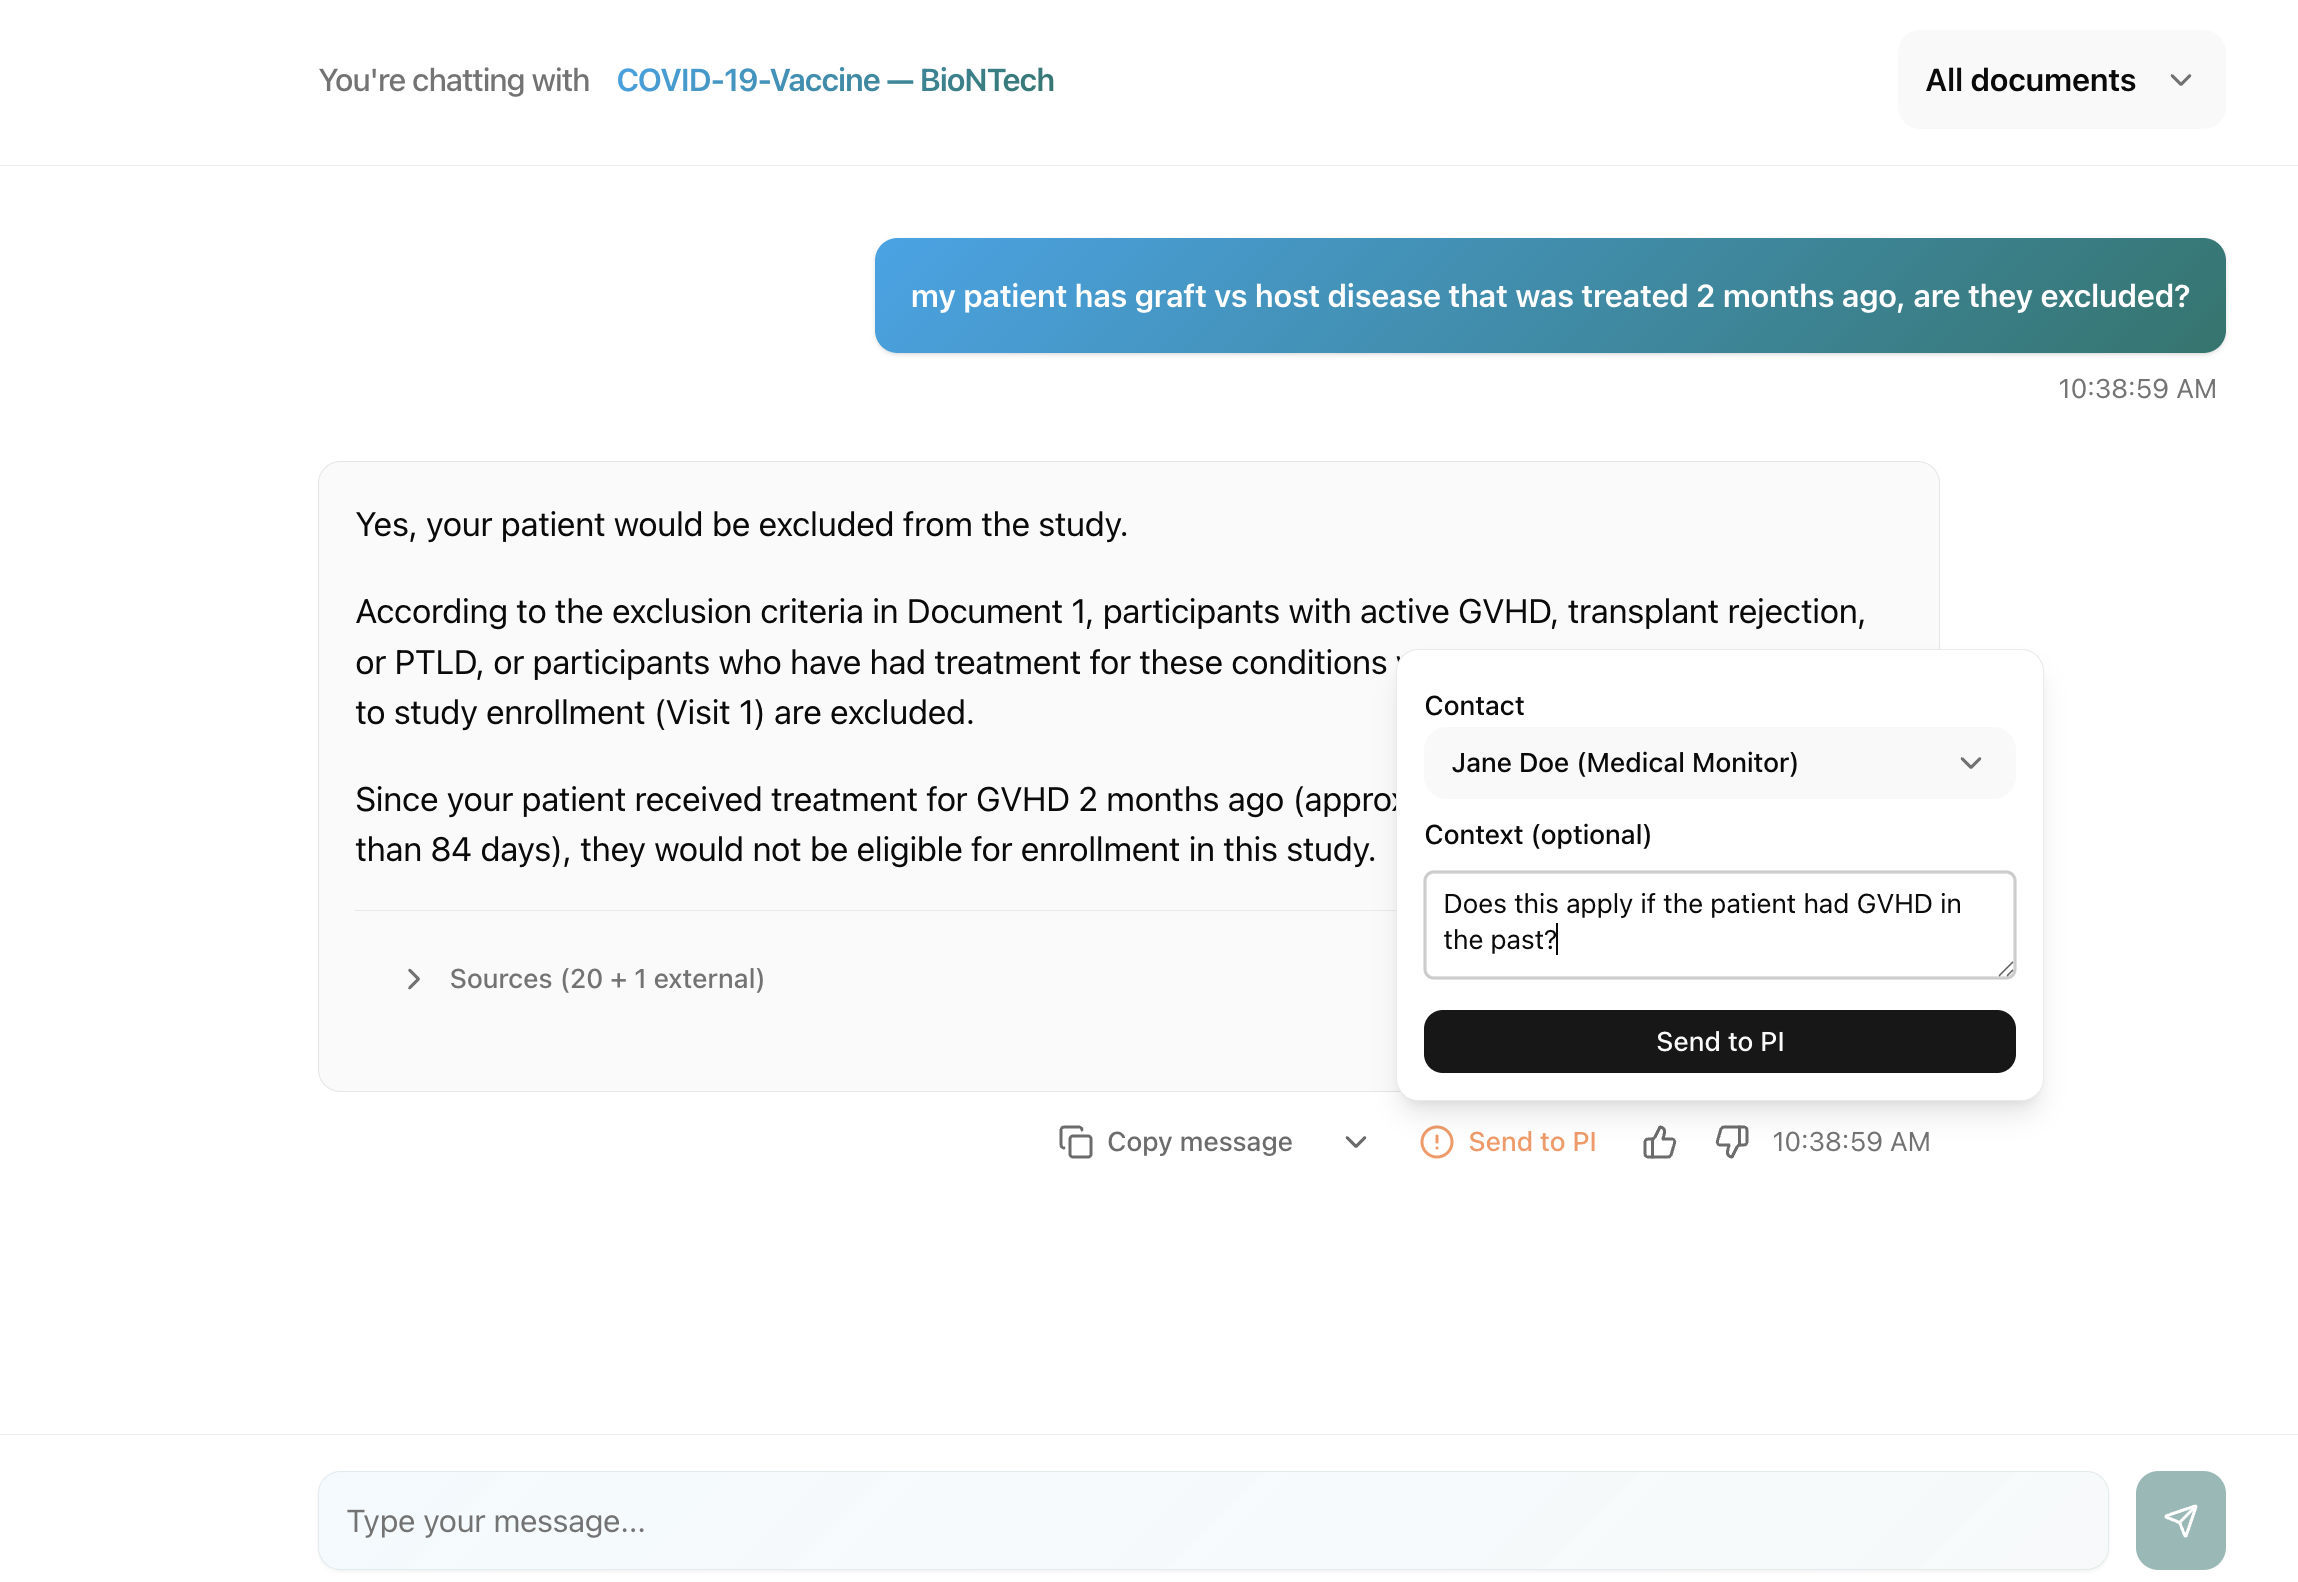Focus the Type your message input
2298x1582 pixels.
pyautogui.click(x=1212, y=1520)
